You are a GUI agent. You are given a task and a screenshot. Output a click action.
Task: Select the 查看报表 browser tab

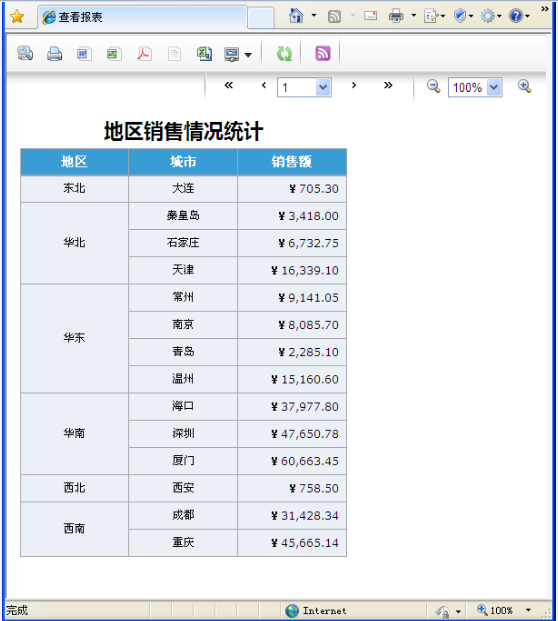[x=143, y=17]
